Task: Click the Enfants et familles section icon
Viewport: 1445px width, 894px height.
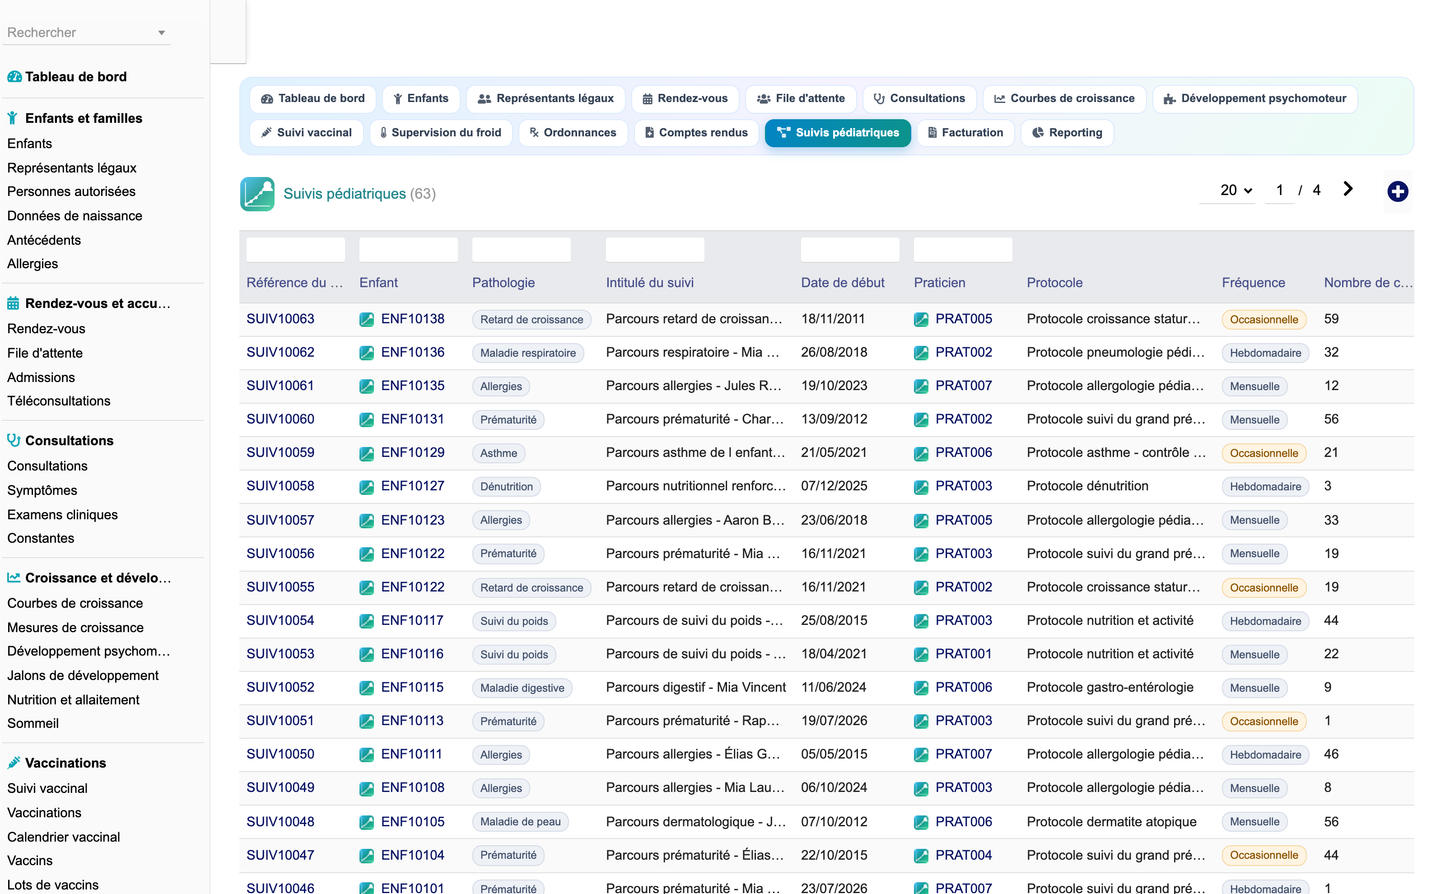Action: pos(13,118)
